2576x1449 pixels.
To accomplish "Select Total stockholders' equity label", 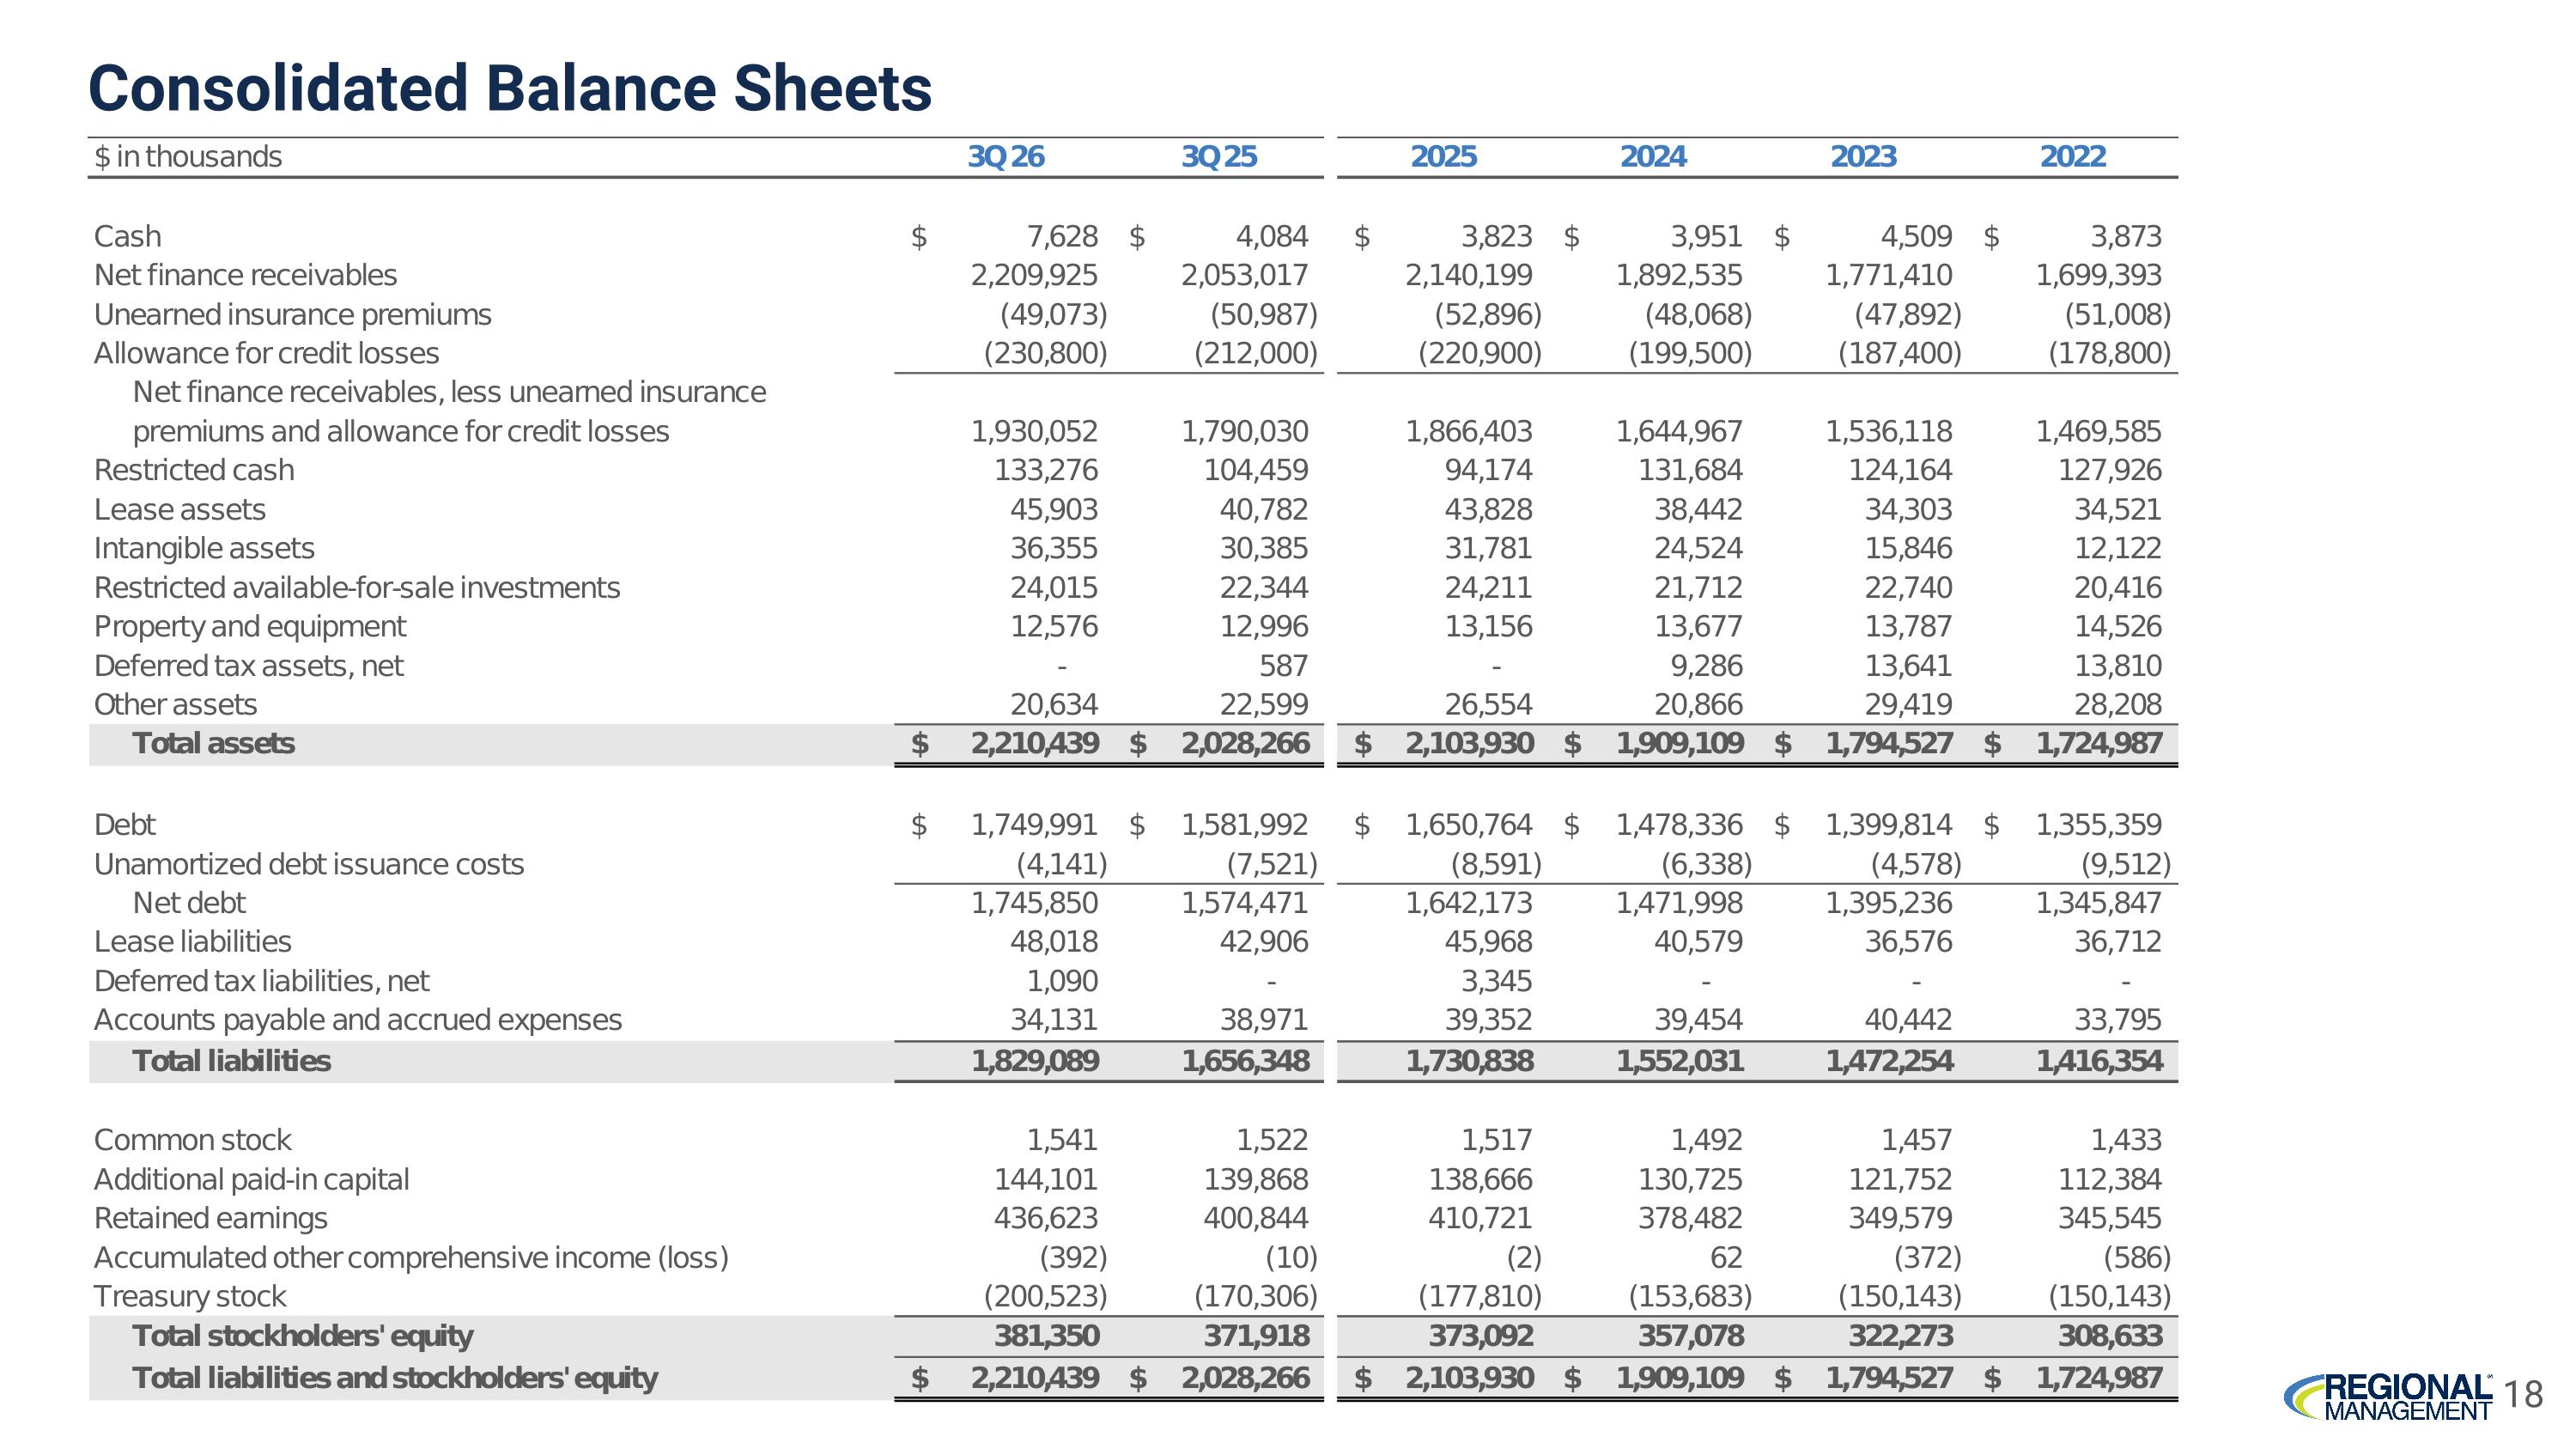I will (303, 1336).
